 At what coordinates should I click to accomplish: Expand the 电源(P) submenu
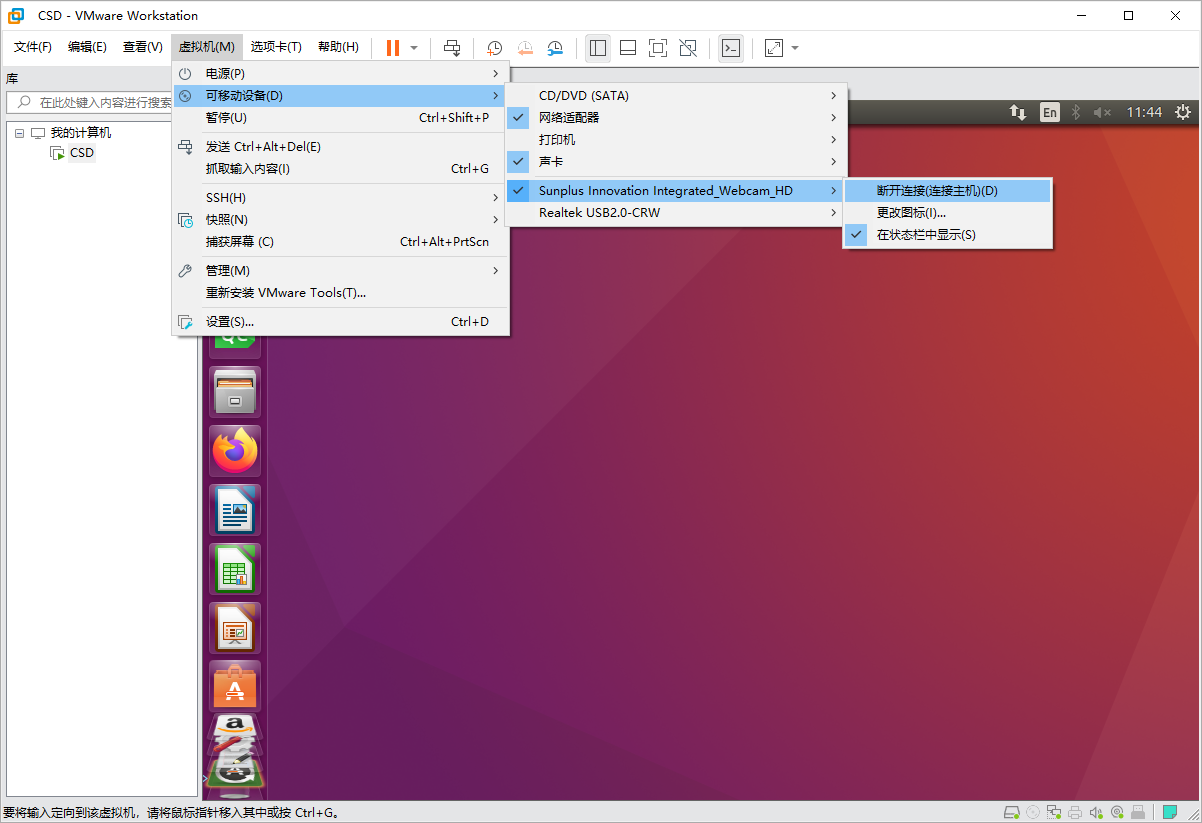click(x=341, y=74)
